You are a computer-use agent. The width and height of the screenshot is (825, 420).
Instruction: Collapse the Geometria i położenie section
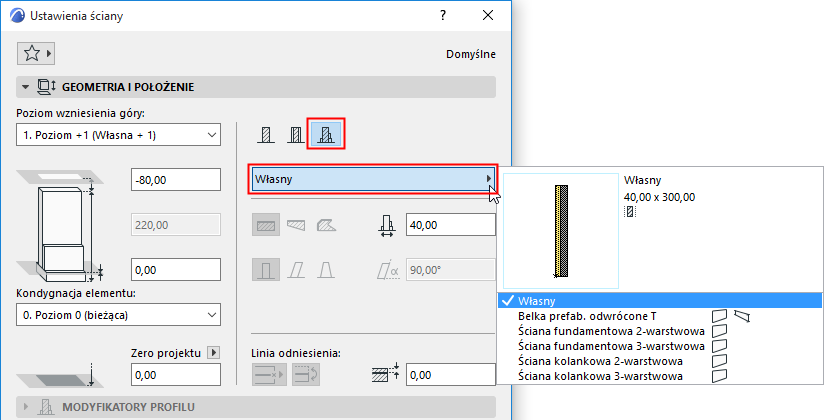pyautogui.click(x=25, y=87)
